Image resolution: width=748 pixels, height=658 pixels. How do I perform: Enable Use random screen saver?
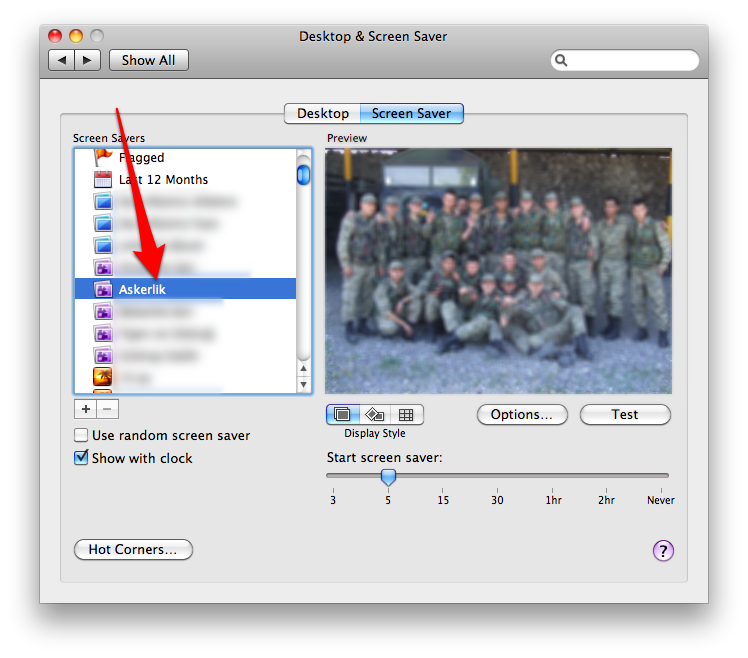pyautogui.click(x=81, y=436)
